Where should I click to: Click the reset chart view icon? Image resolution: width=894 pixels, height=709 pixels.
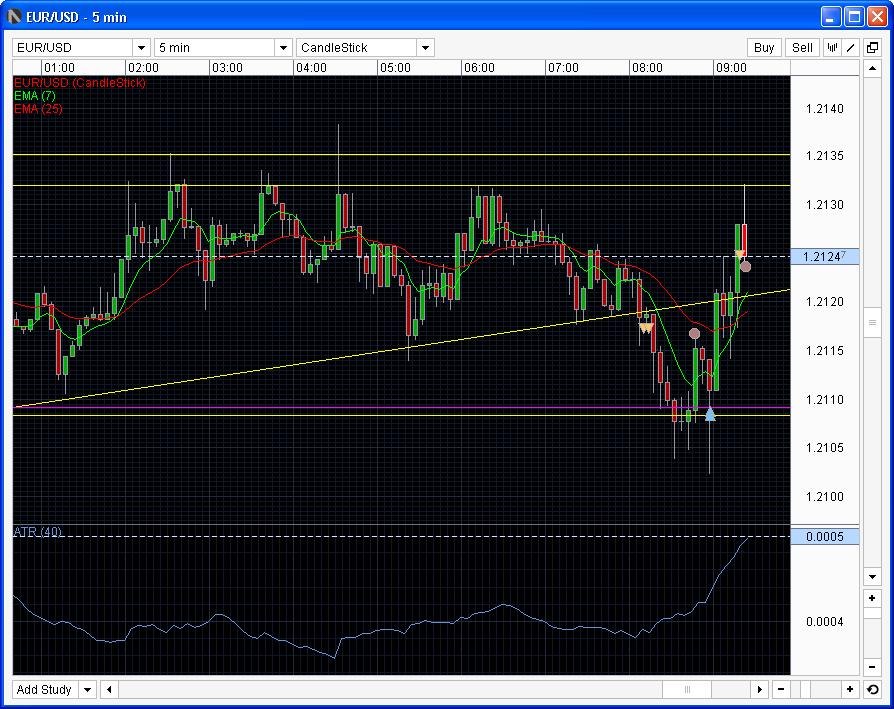click(872, 690)
